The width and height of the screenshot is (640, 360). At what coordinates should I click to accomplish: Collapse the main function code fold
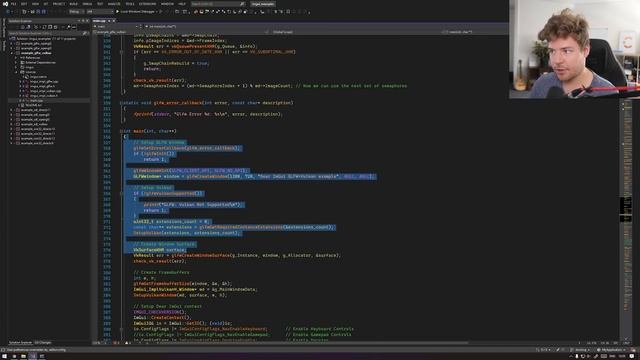click(121, 131)
